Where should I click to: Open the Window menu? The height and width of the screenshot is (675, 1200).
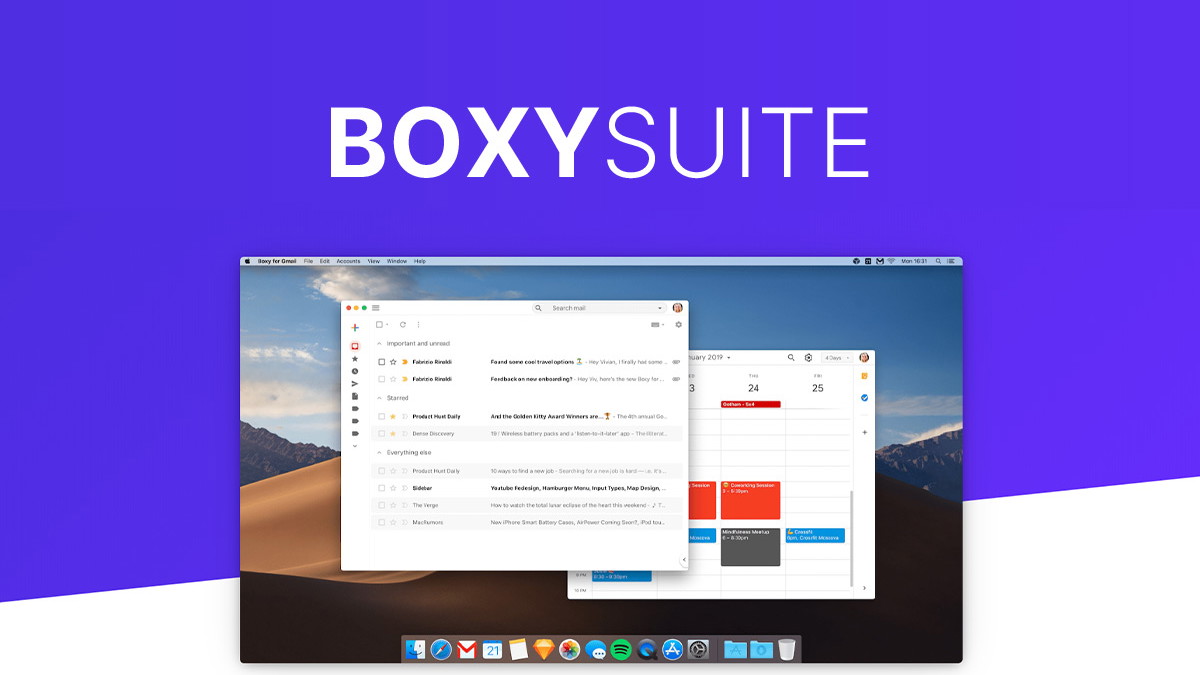[397, 261]
